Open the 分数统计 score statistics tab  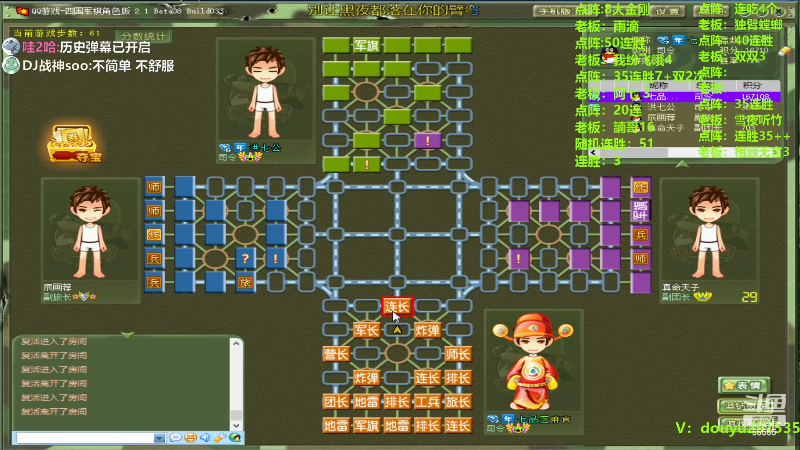[x=143, y=36]
